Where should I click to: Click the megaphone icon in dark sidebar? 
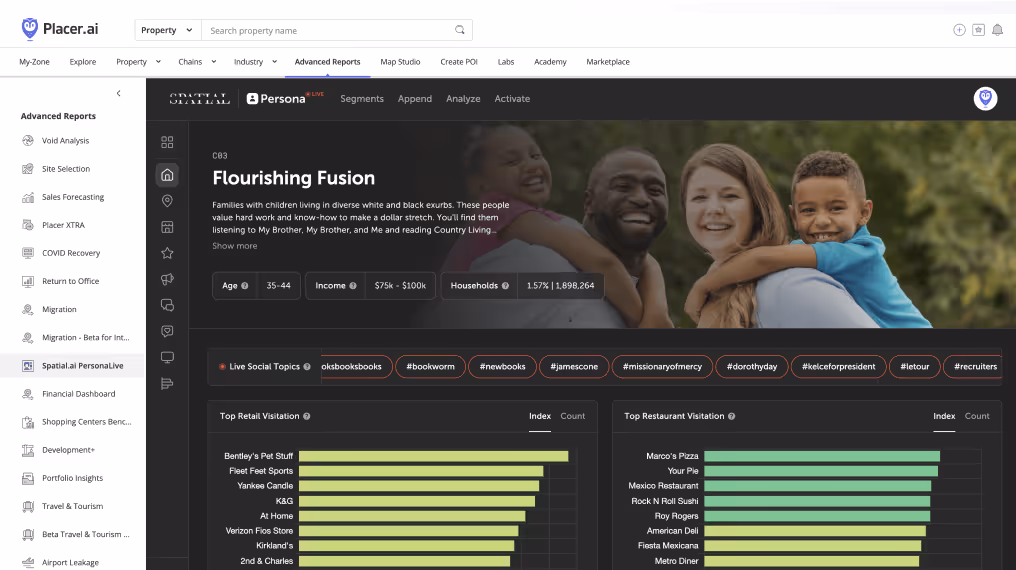pyautogui.click(x=167, y=279)
